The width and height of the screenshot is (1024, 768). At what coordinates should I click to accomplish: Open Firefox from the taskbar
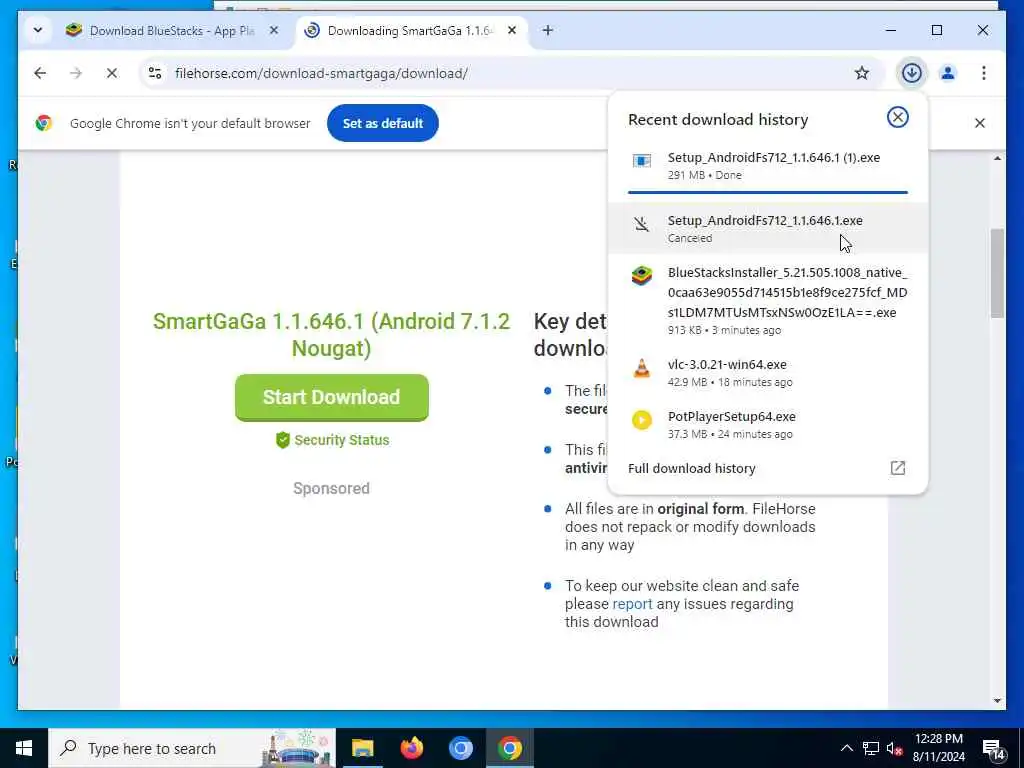click(x=411, y=748)
